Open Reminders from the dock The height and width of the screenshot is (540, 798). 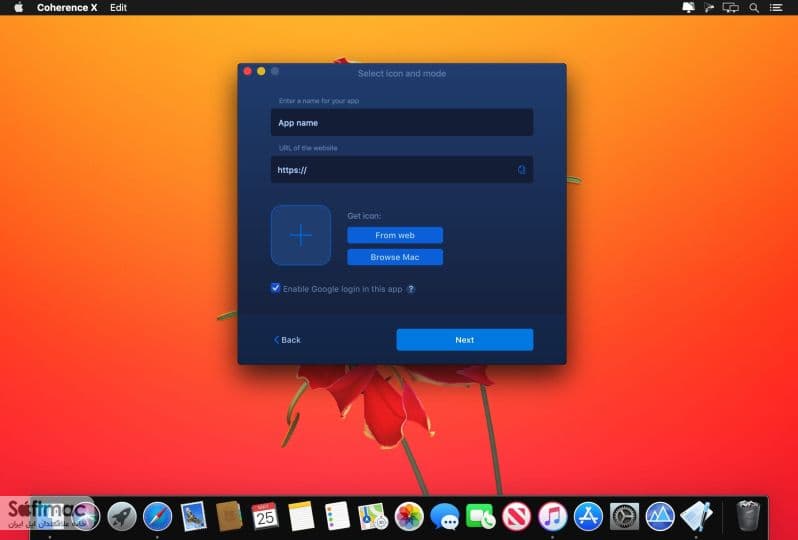click(x=337, y=516)
